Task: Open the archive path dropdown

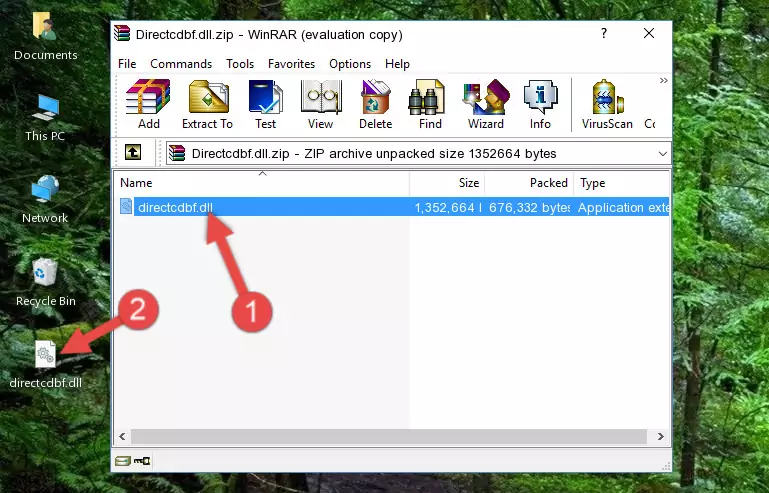Action: click(663, 154)
